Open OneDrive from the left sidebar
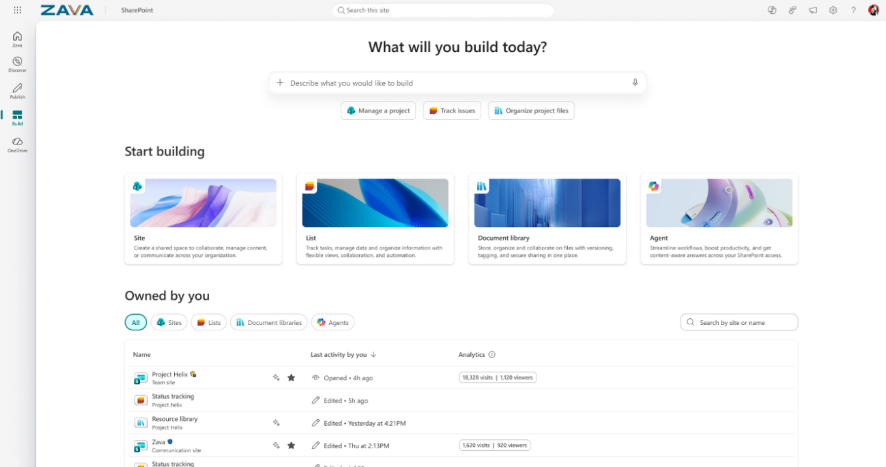This screenshot has height=467, width=886. (17, 145)
